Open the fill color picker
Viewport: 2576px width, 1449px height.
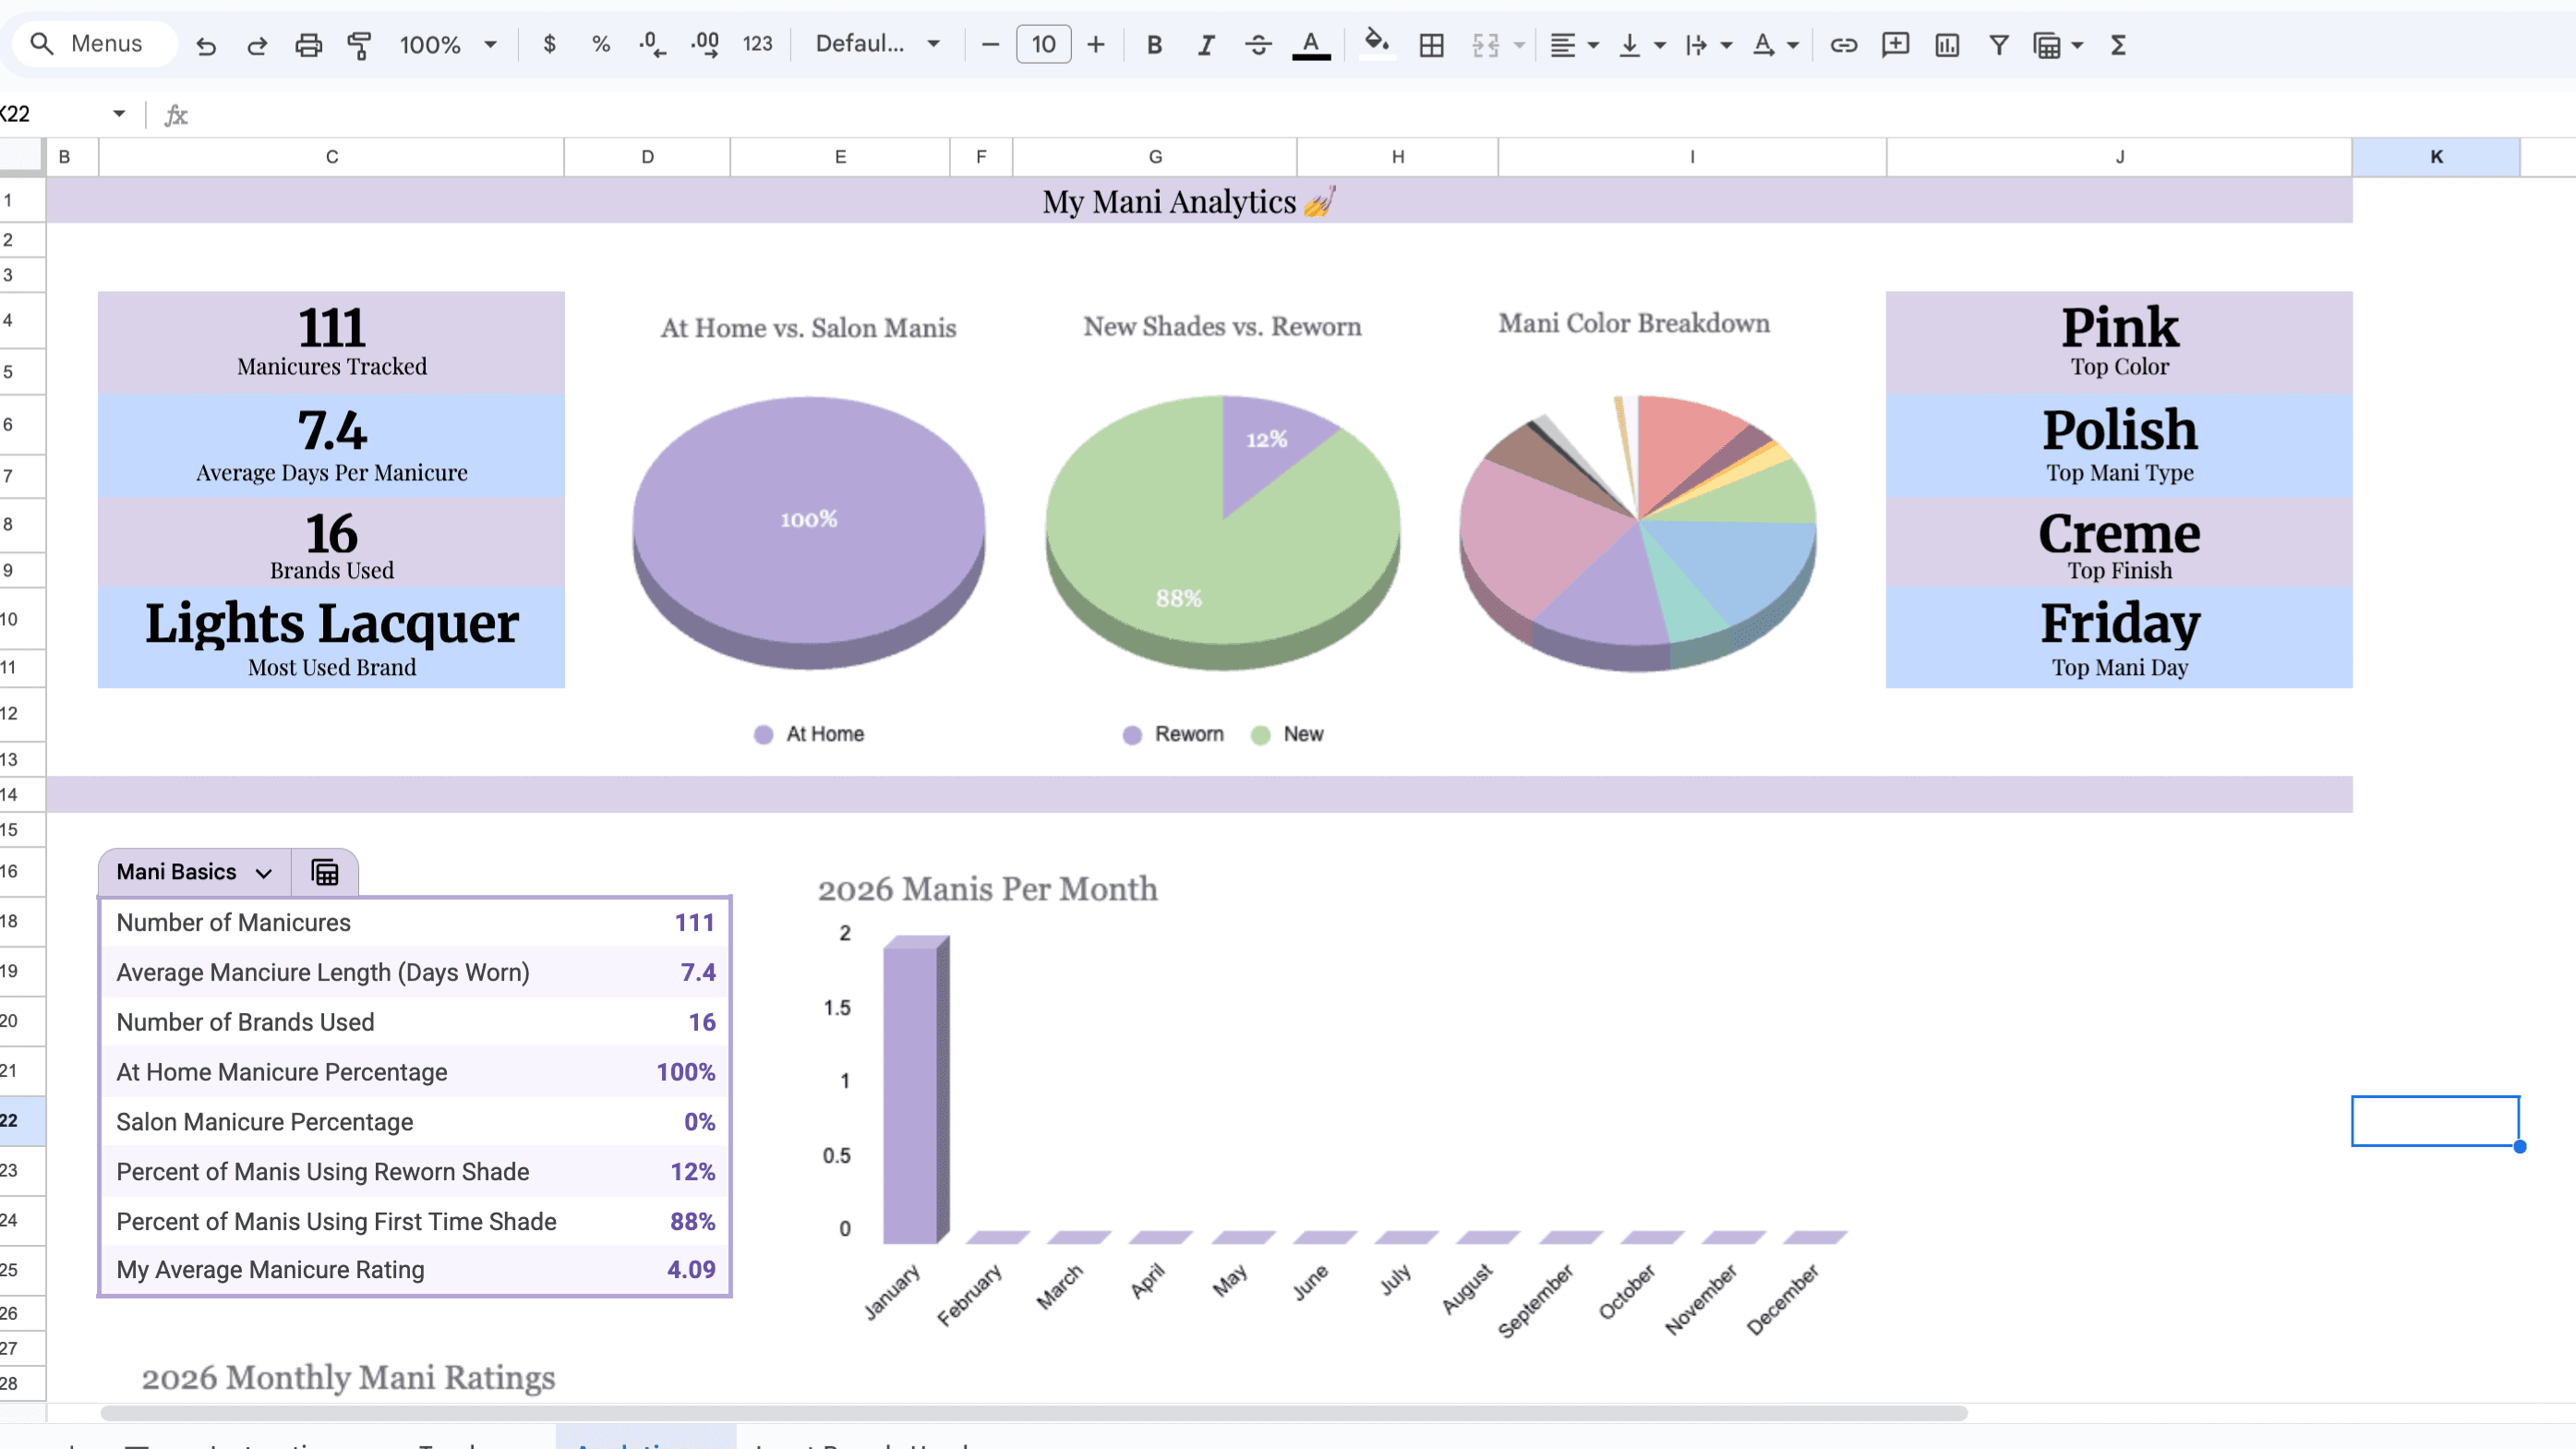coord(1376,44)
